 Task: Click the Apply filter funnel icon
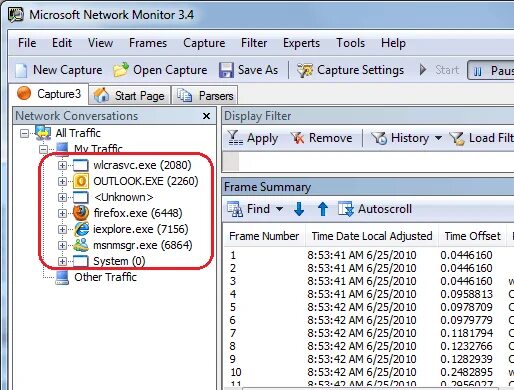(x=235, y=138)
